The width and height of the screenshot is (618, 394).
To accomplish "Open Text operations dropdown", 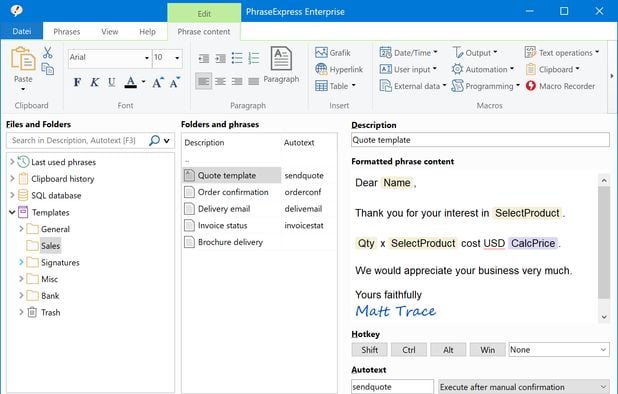I will click(597, 52).
